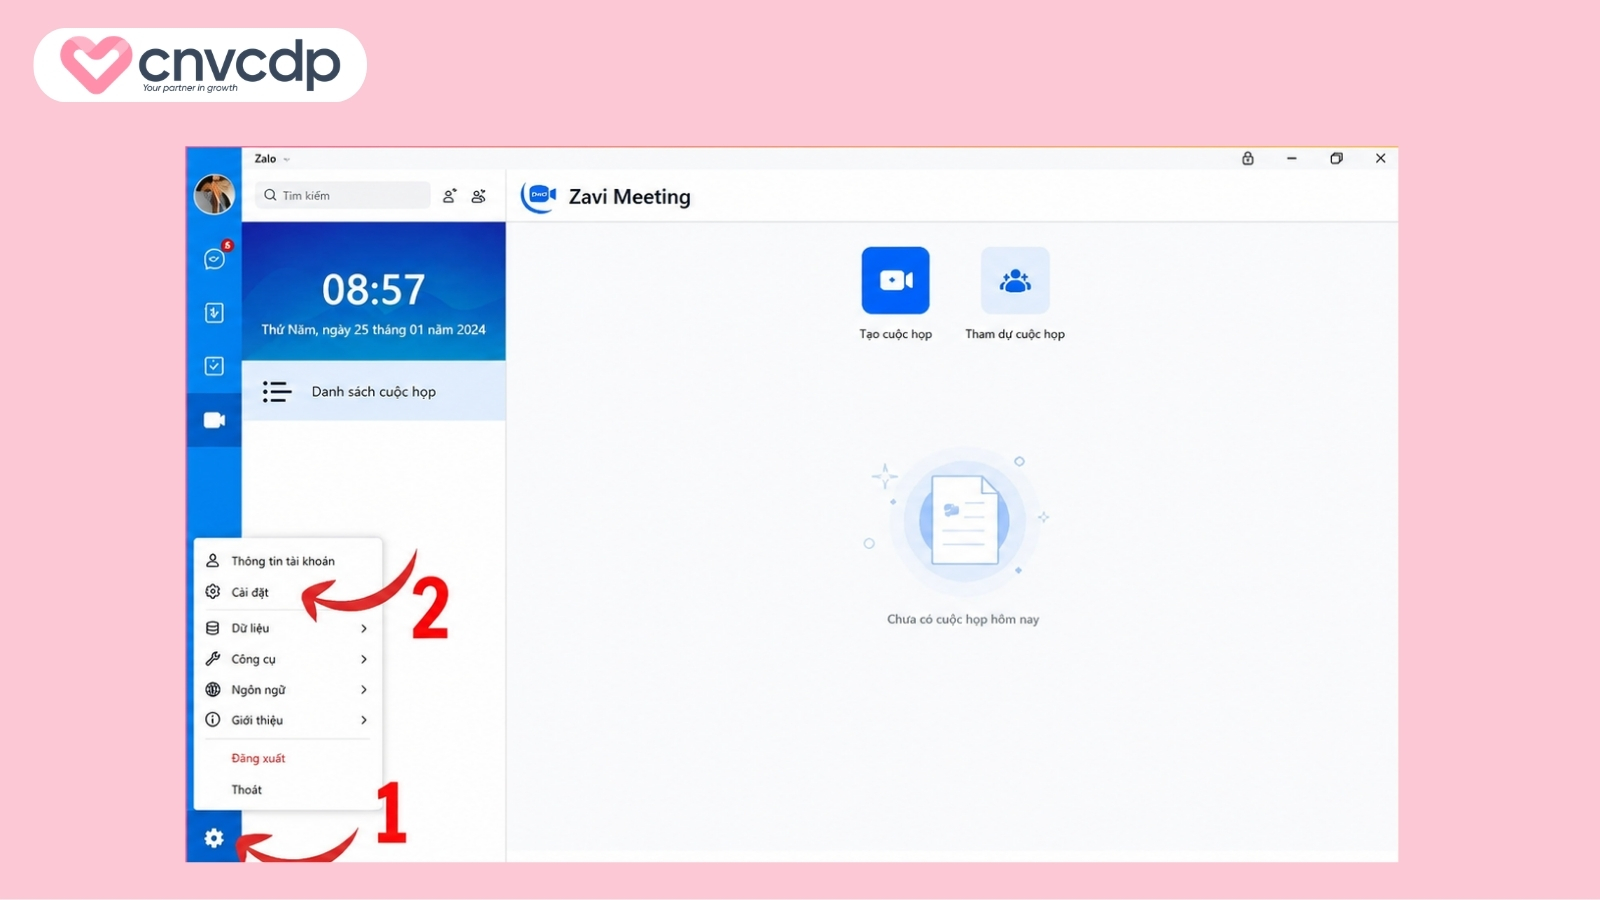Focus the Tìm kiếm search field
1600x900 pixels.
343,195
